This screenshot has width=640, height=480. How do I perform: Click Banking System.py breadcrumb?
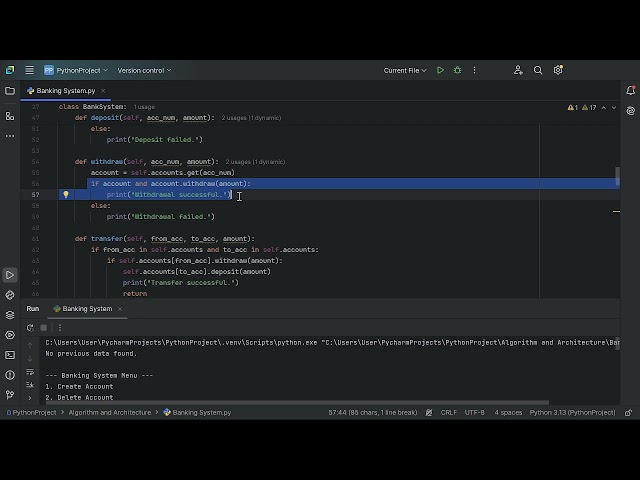pos(198,413)
